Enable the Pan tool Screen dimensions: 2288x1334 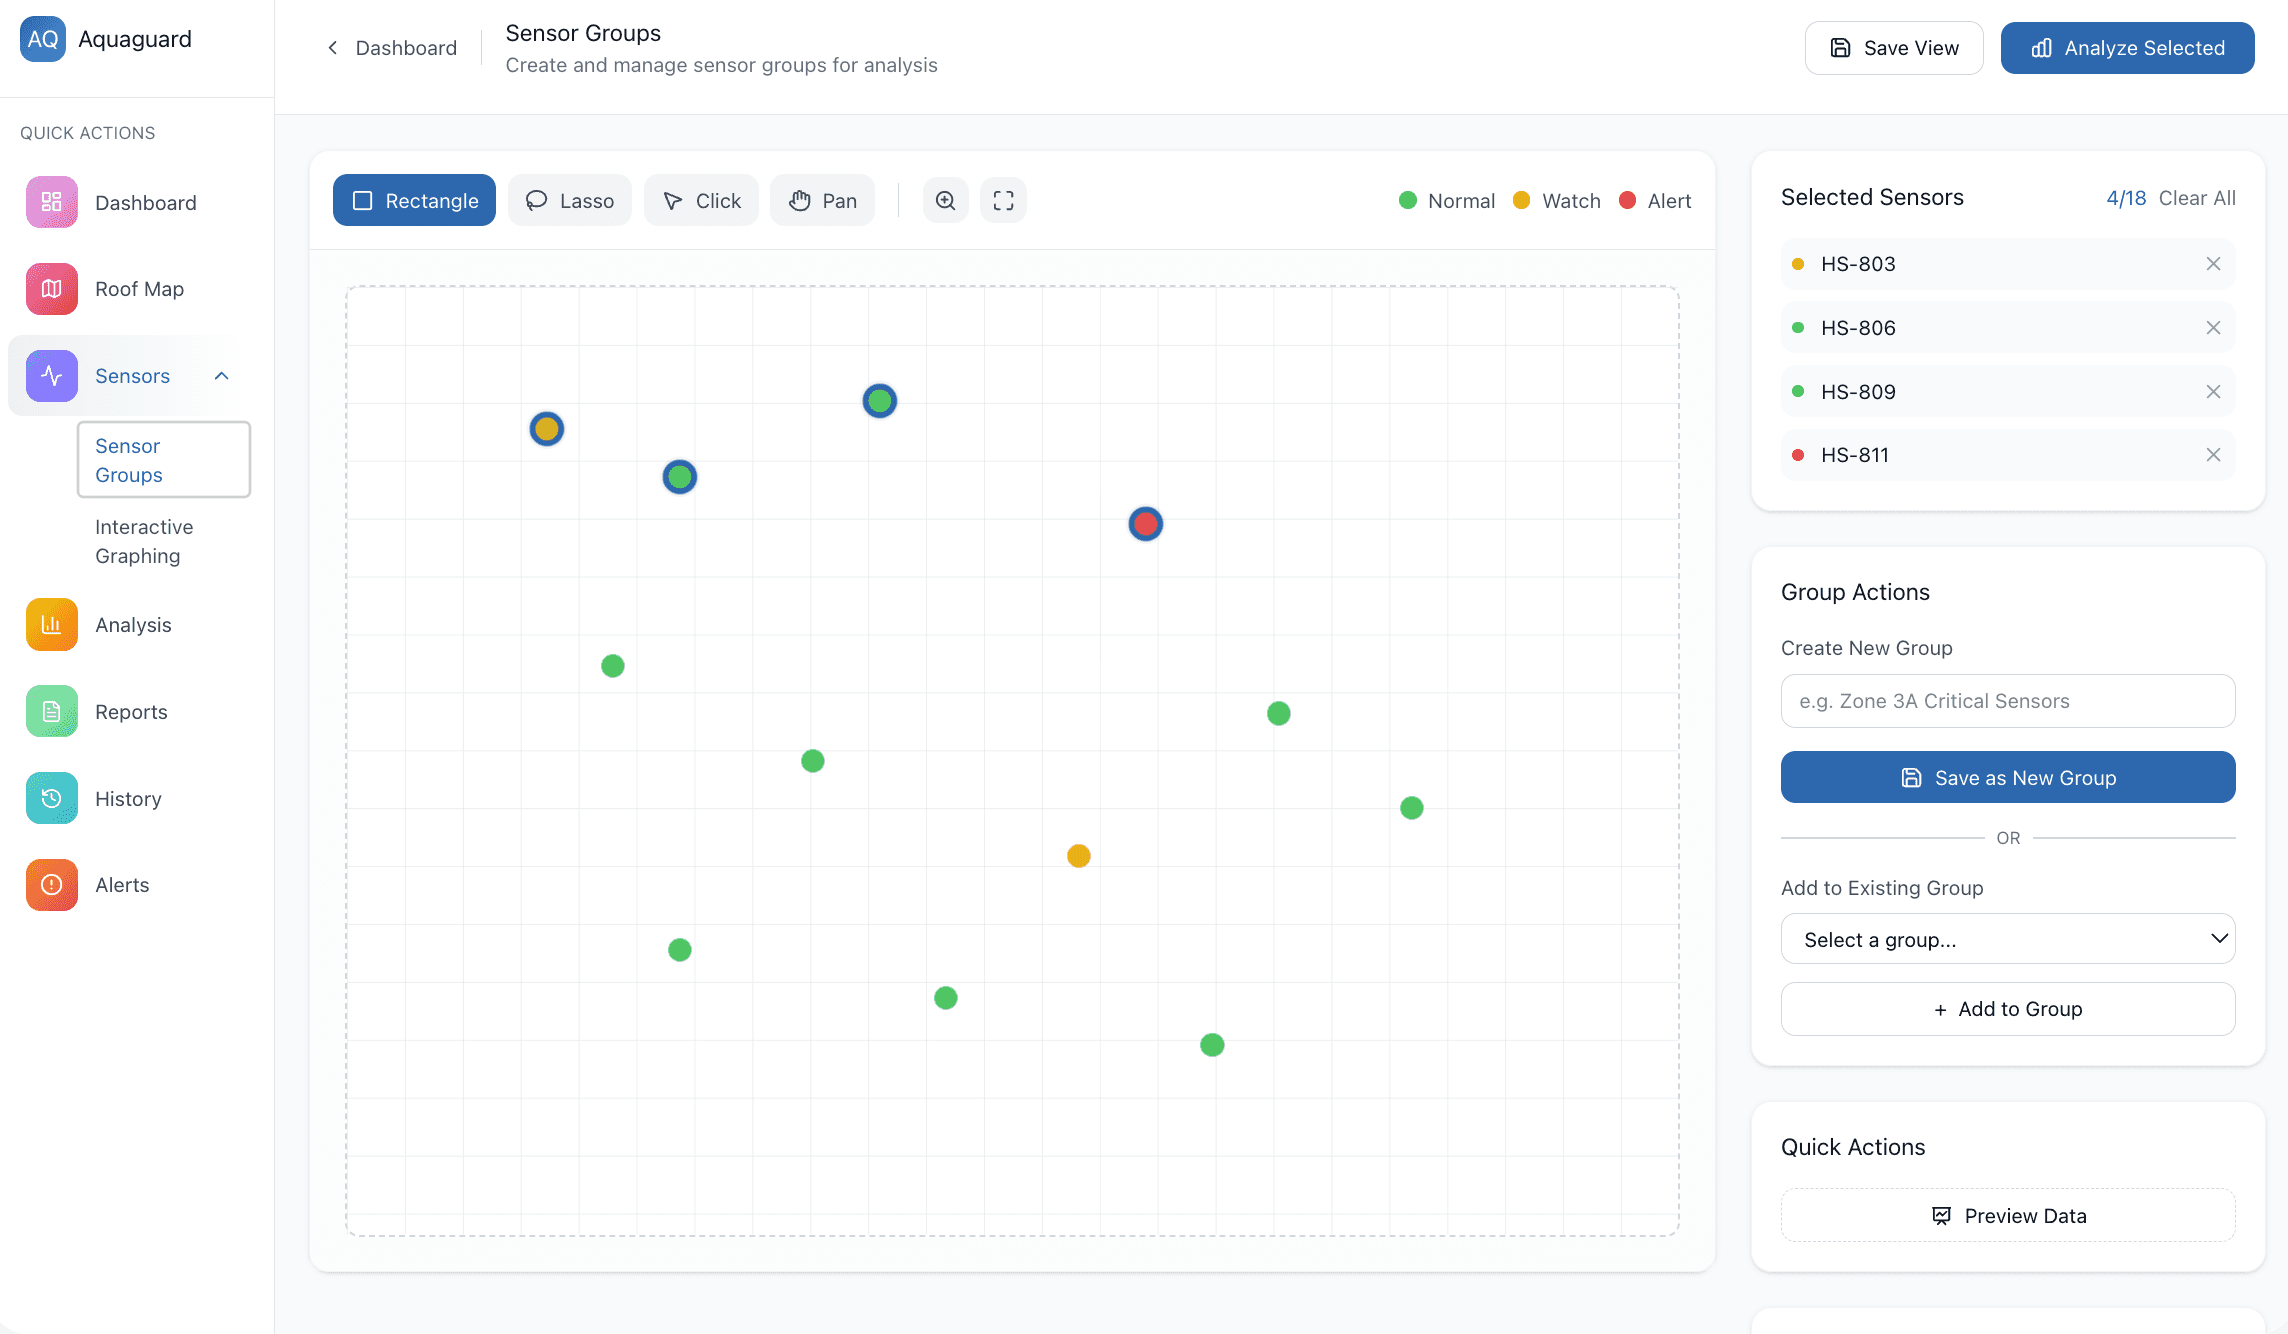822,200
